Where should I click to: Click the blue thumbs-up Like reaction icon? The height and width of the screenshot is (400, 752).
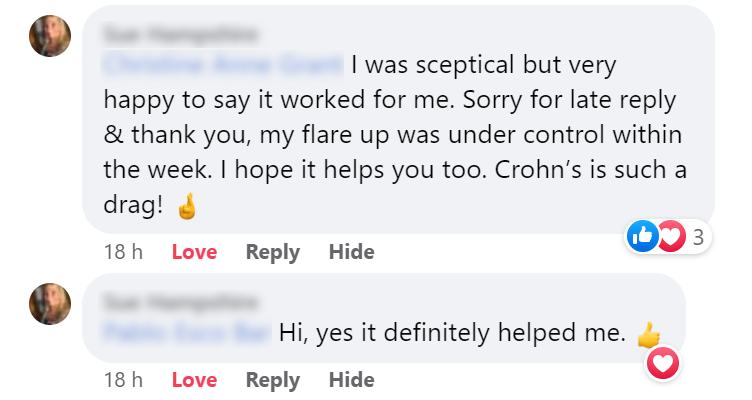[x=641, y=236]
